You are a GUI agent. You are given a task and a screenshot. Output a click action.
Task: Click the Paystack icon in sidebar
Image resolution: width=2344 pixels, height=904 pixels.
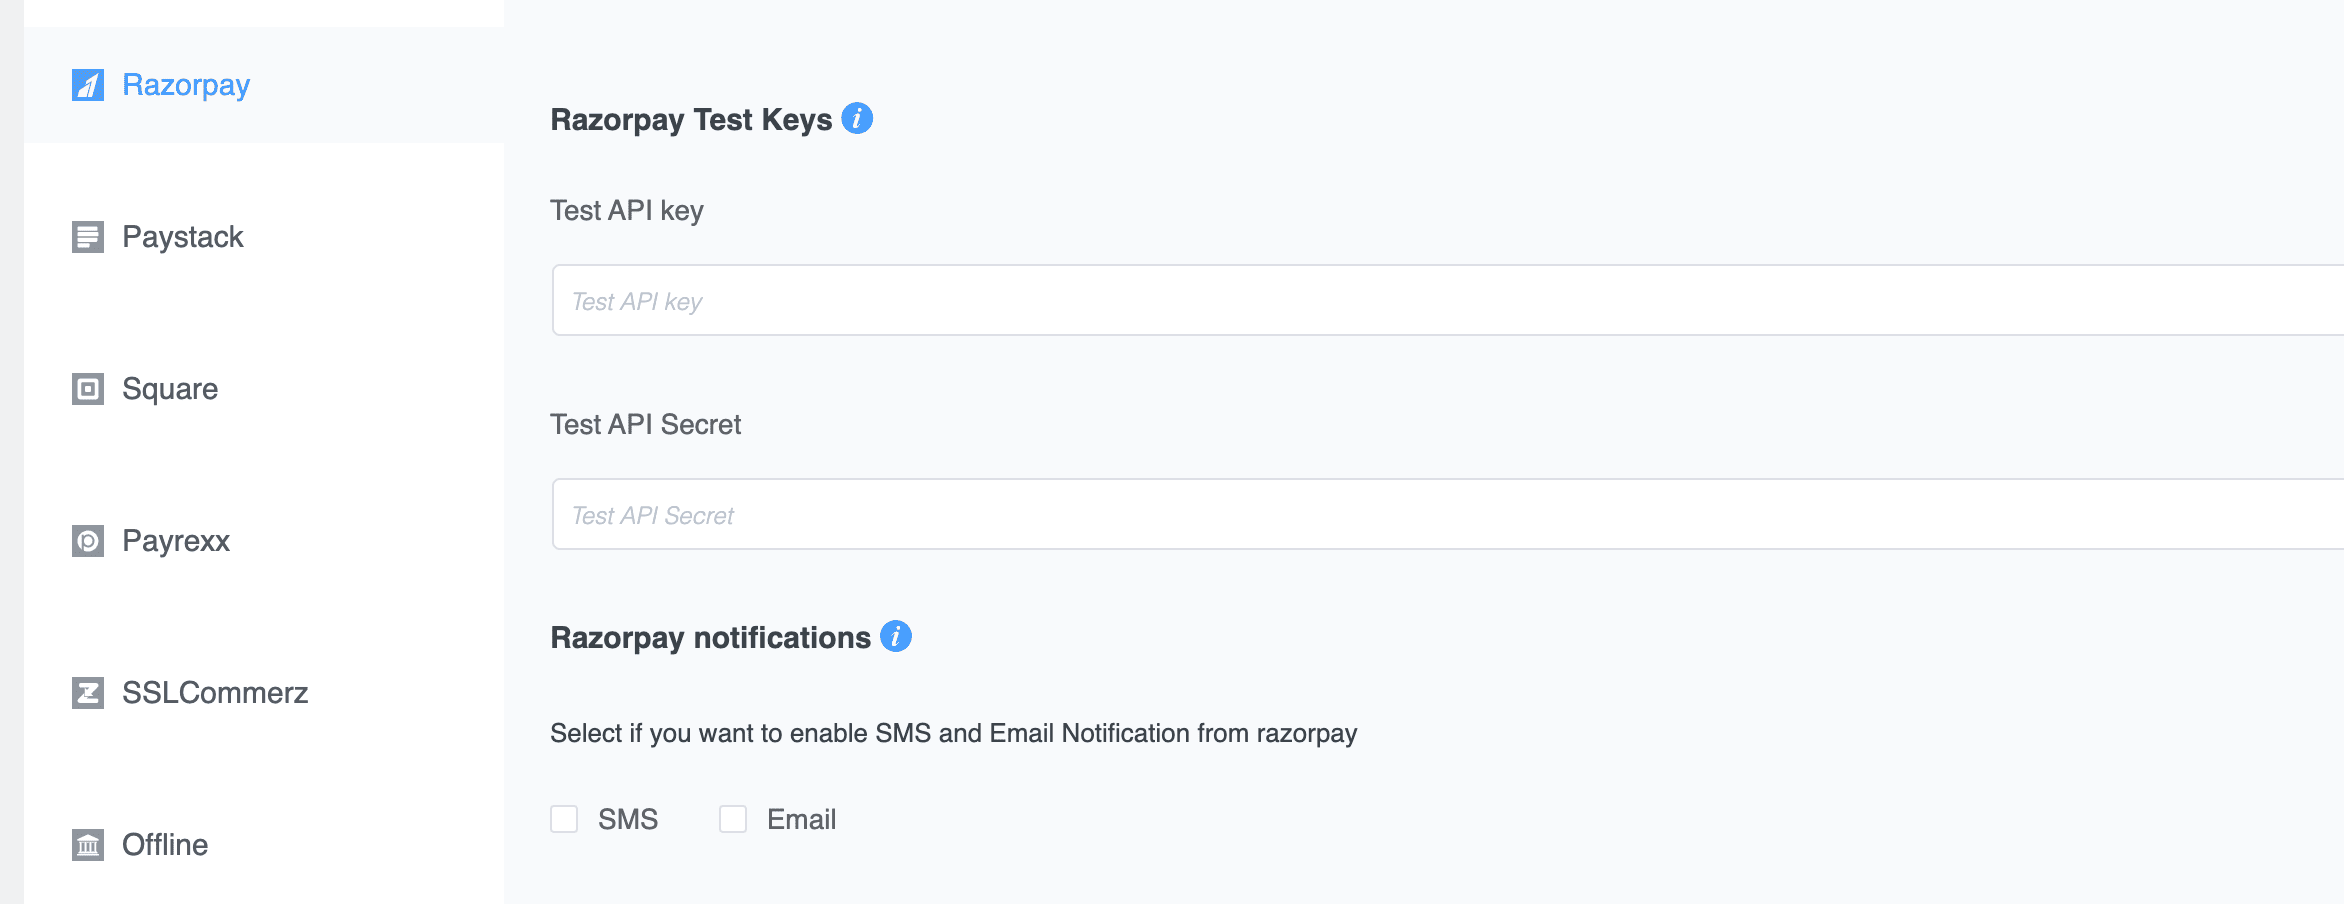pos(88,237)
